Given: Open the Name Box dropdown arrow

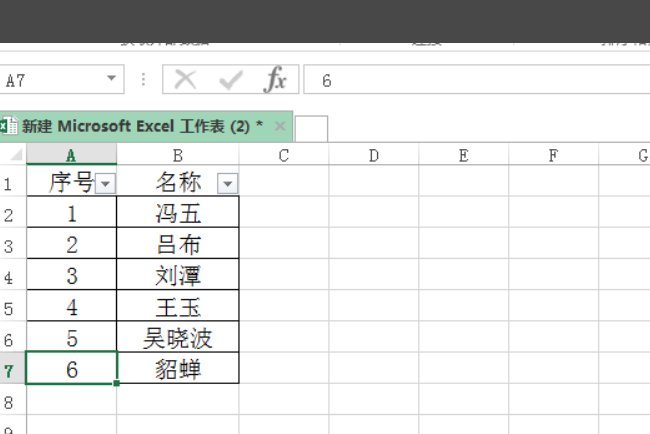Looking at the screenshot, I should pyautogui.click(x=111, y=78).
